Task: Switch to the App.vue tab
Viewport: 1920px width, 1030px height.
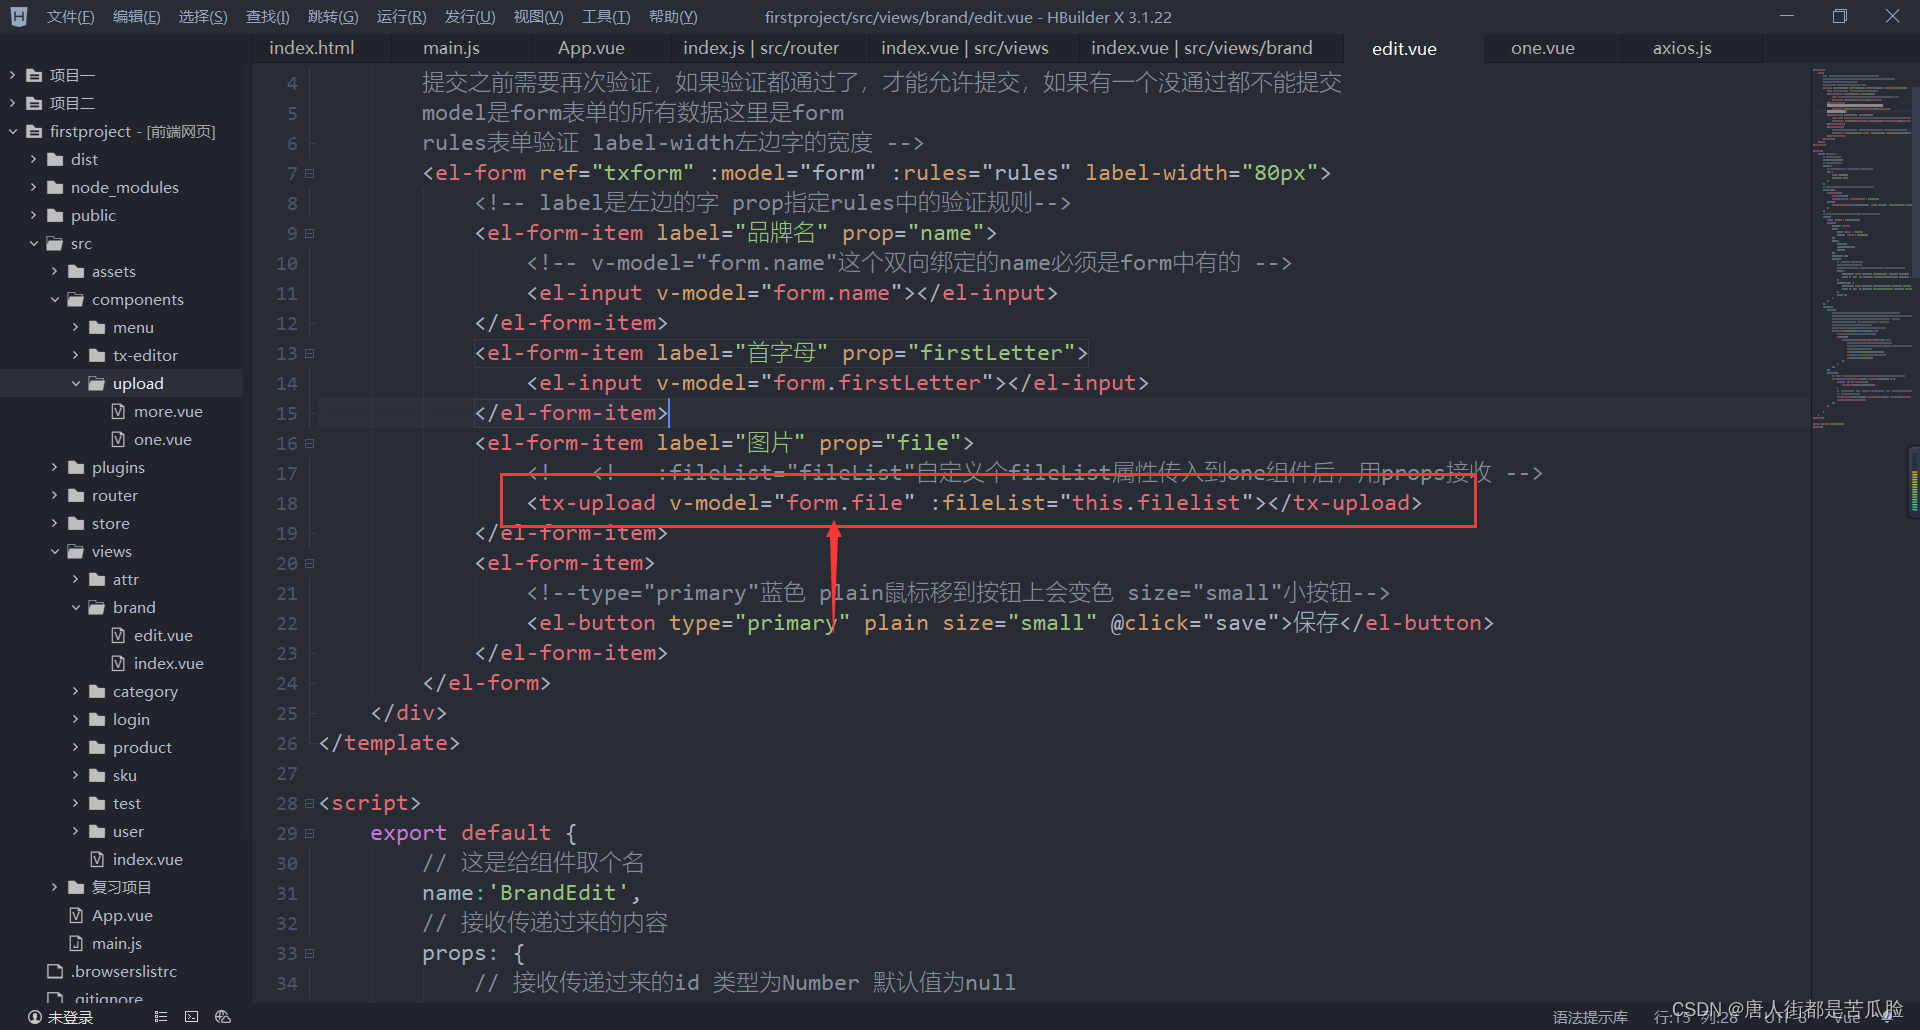Action: click(x=591, y=48)
